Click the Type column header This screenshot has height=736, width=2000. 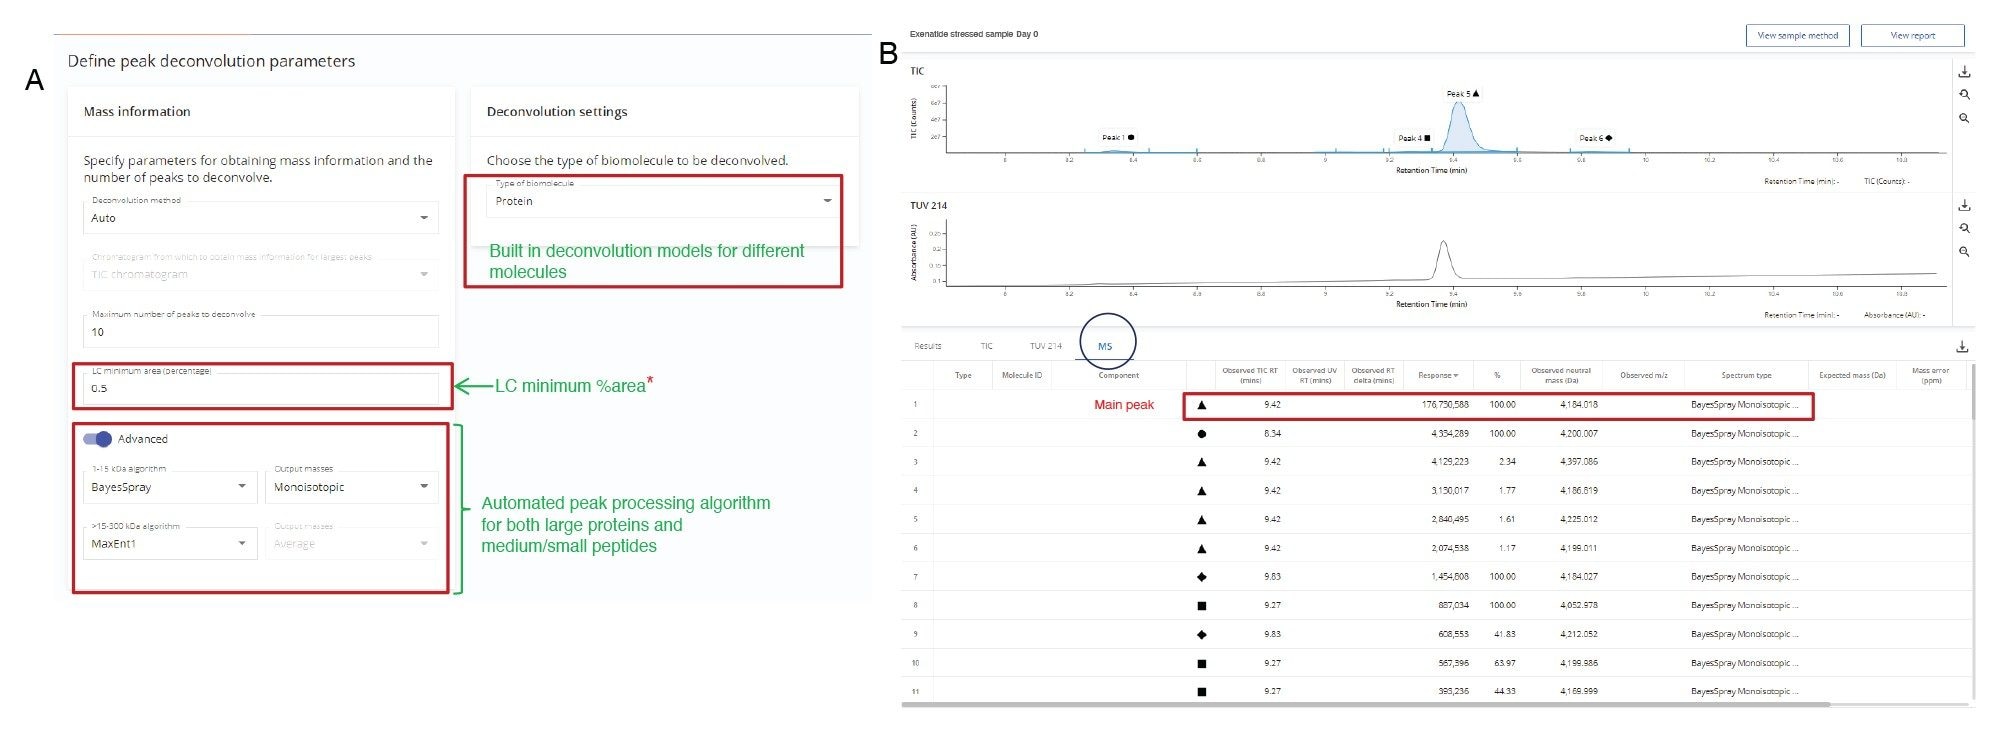[x=963, y=376]
